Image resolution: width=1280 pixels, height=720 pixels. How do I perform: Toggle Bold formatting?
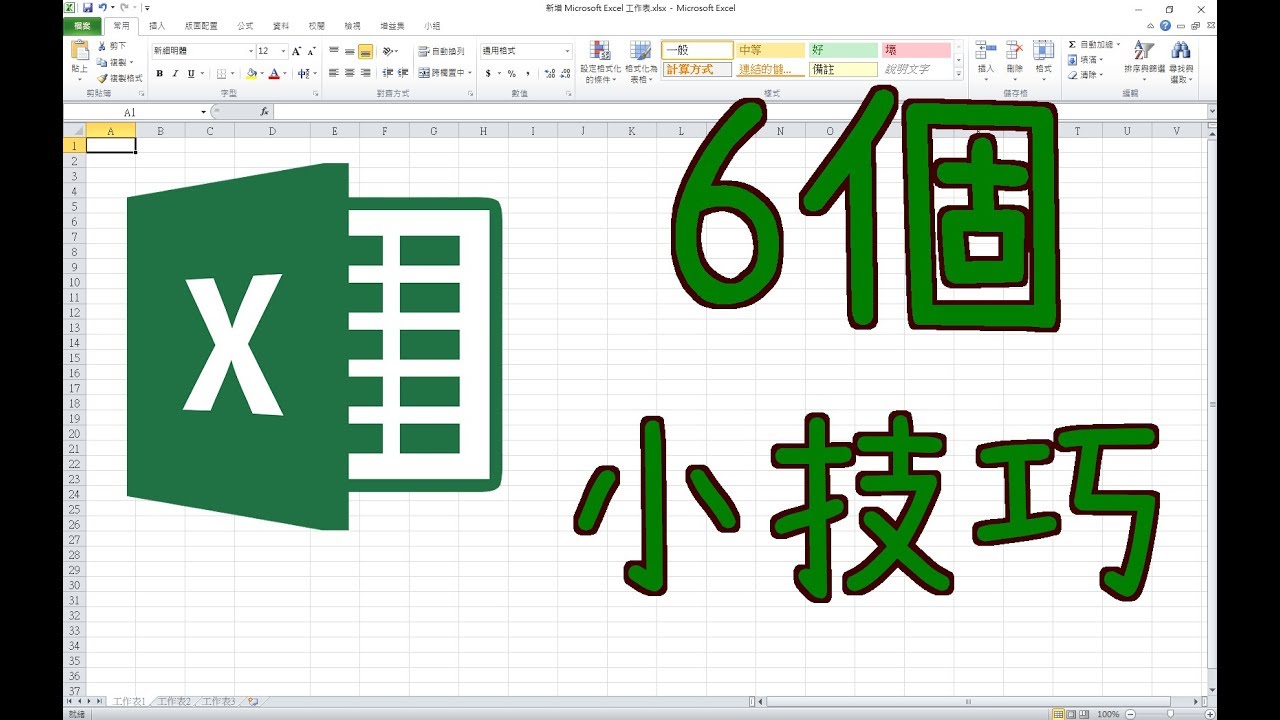(159, 73)
